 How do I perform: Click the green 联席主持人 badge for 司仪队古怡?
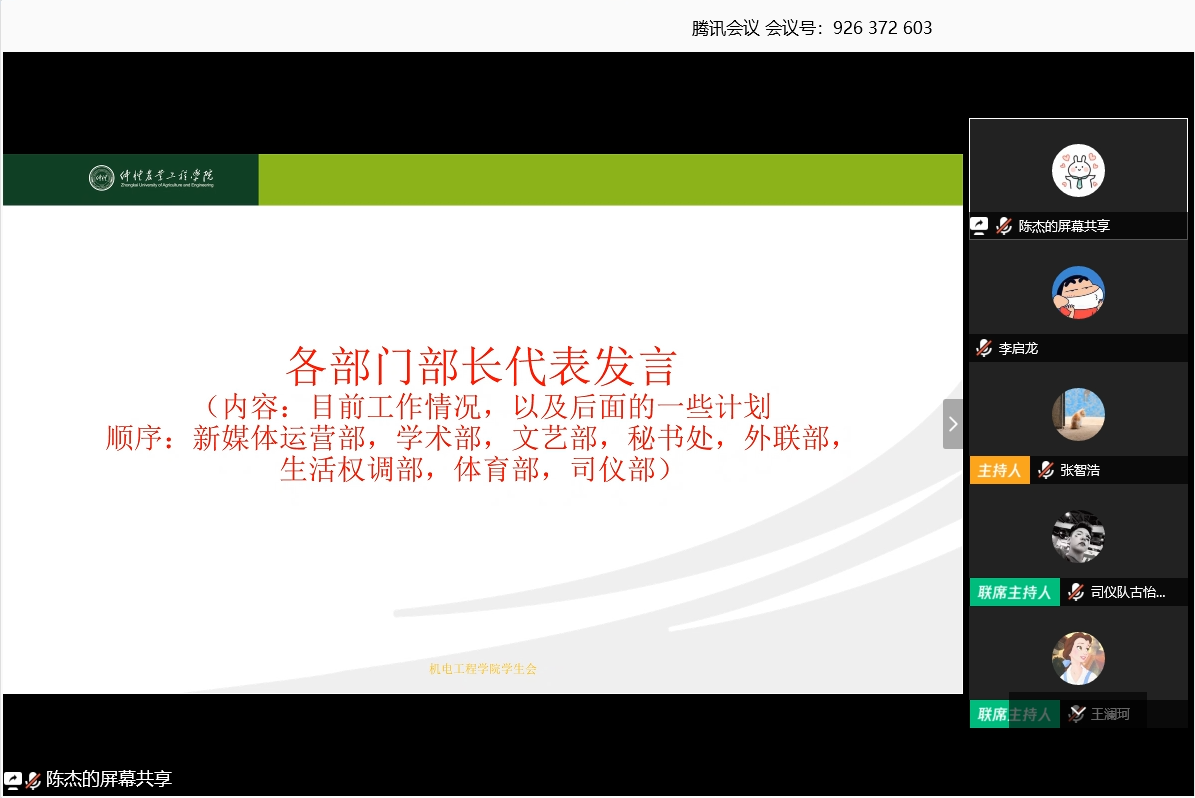point(1014,592)
